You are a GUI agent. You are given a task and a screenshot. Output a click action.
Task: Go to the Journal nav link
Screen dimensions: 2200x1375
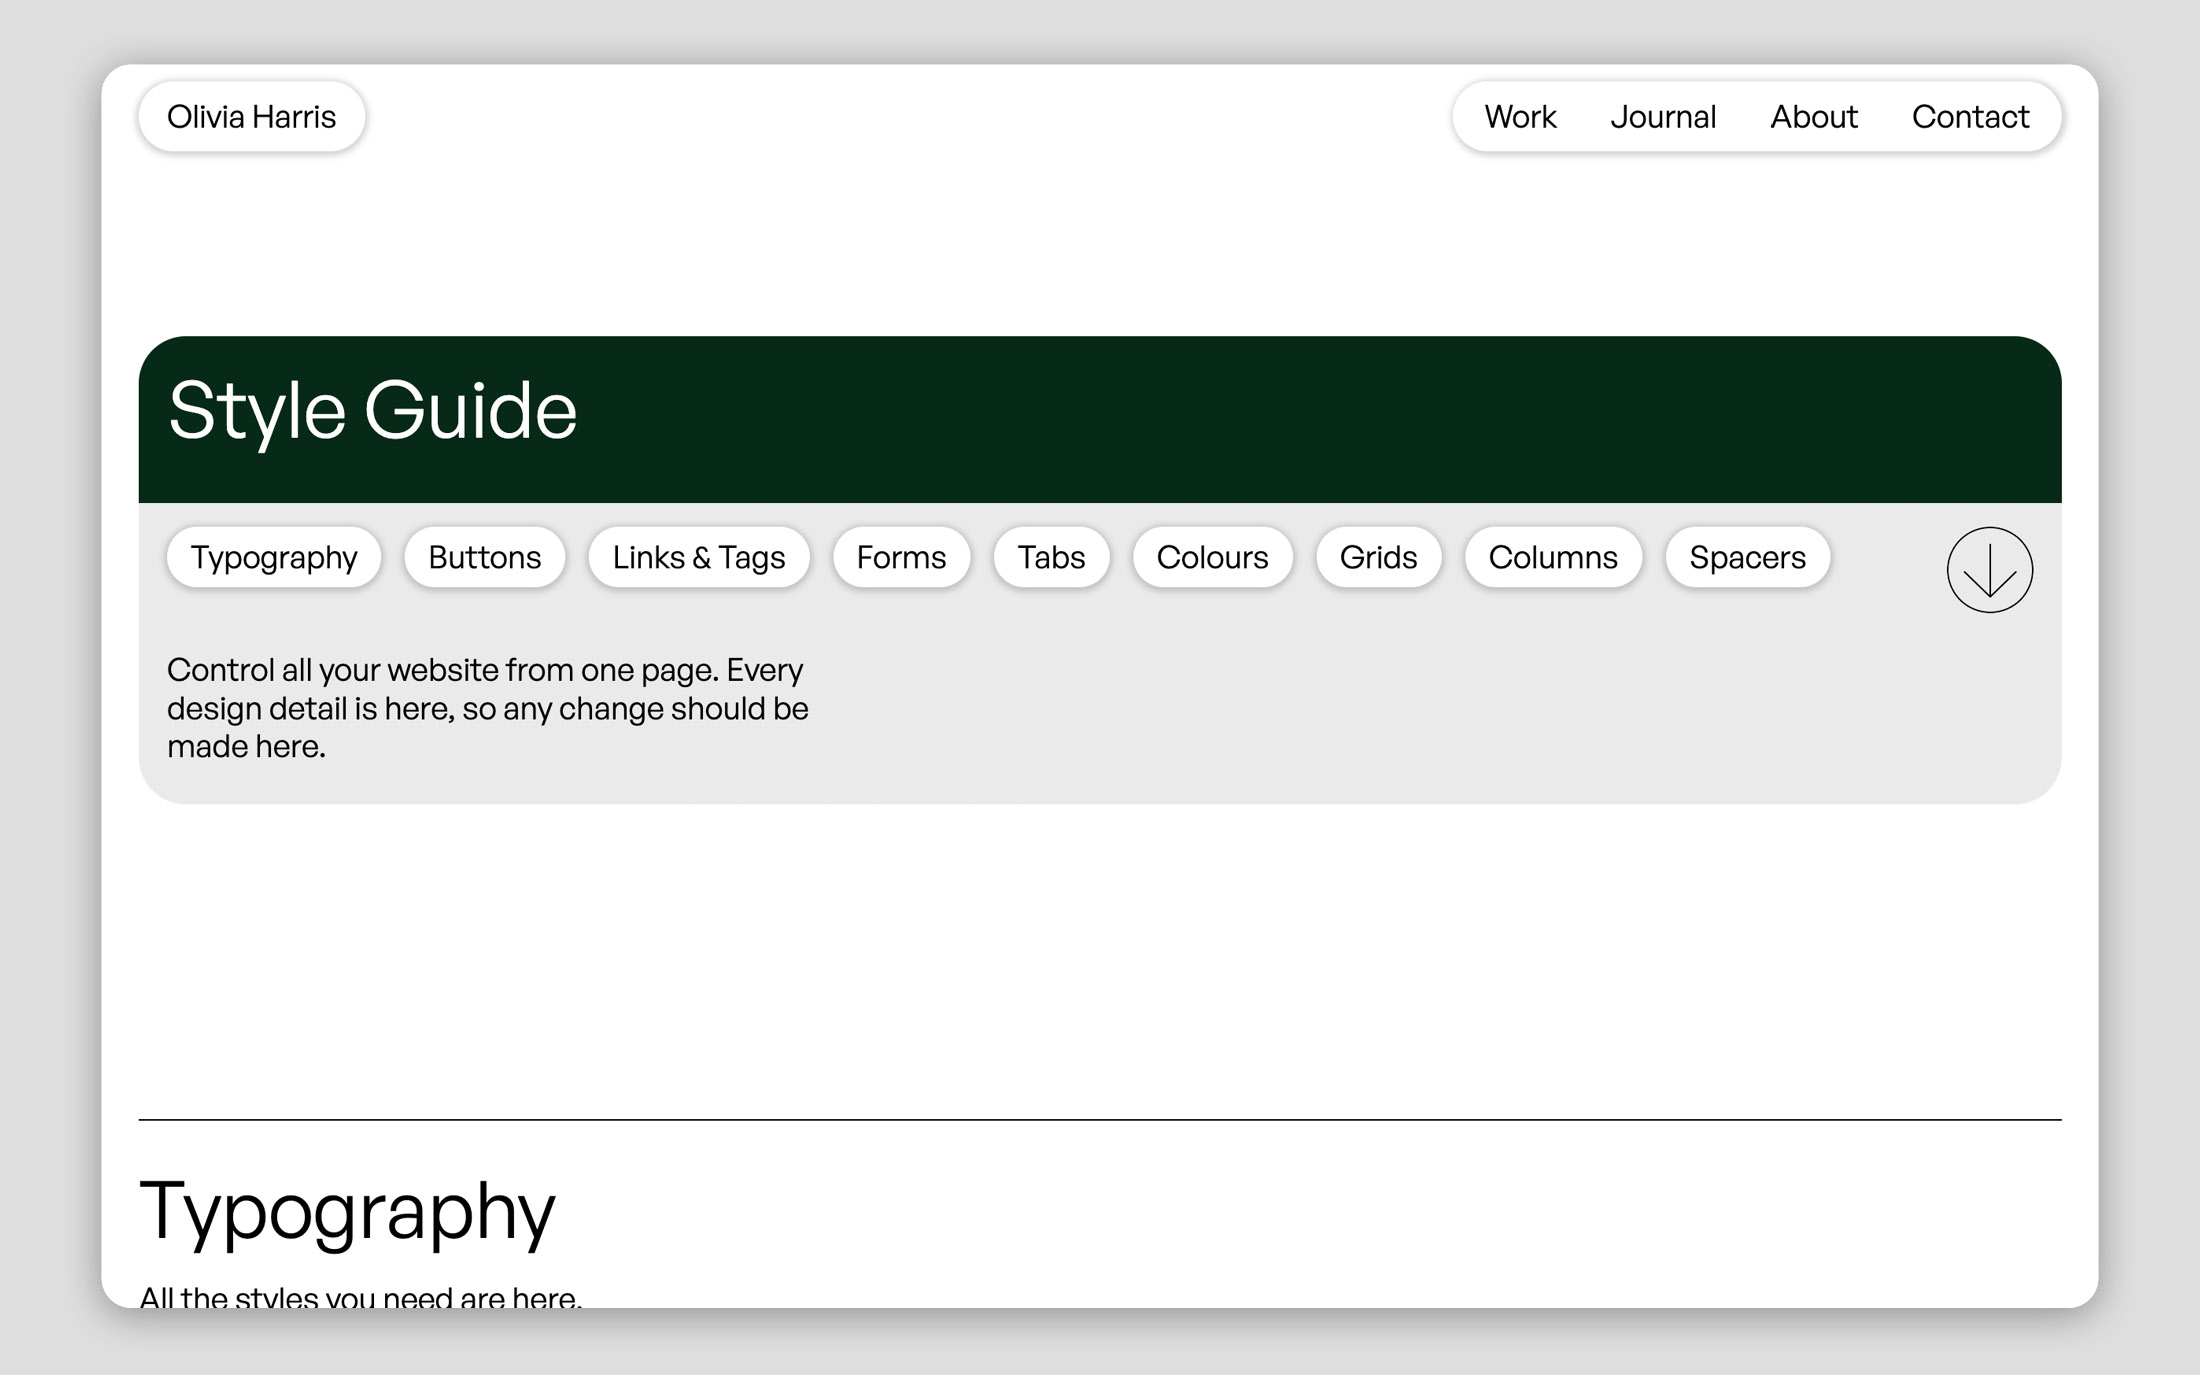[x=1663, y=117]
